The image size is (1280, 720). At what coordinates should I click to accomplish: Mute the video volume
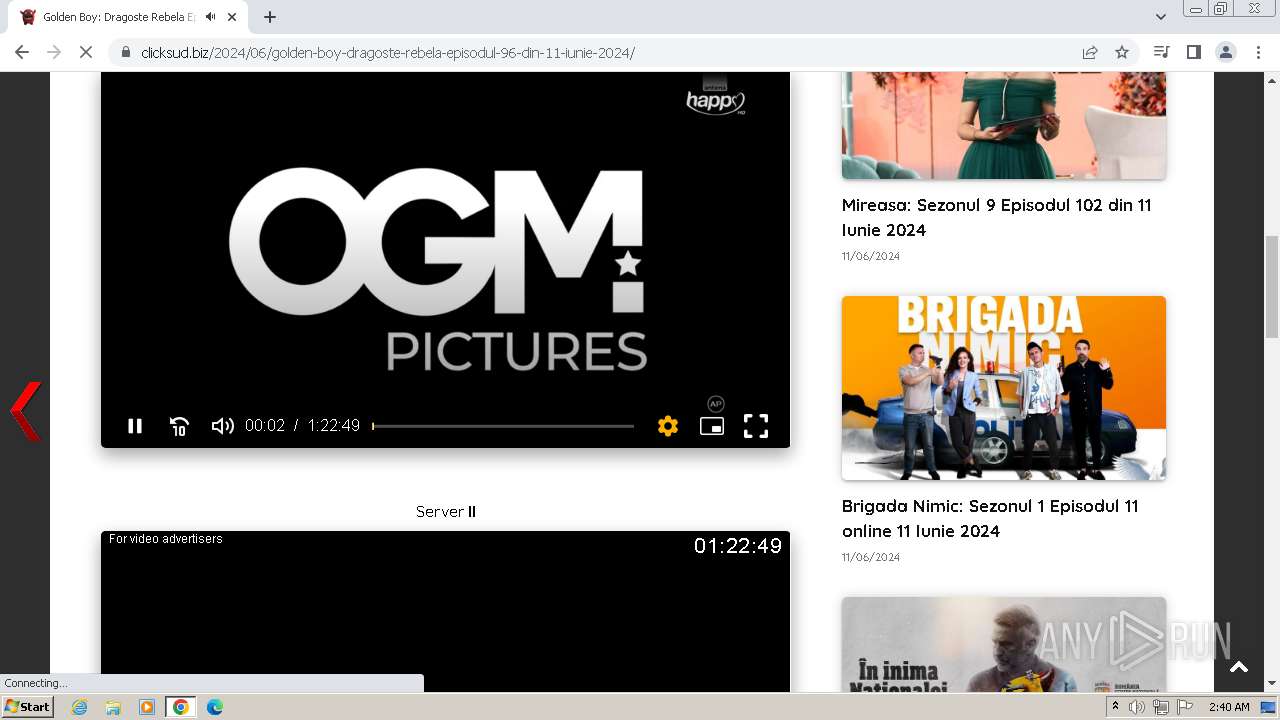coord(222,426)
